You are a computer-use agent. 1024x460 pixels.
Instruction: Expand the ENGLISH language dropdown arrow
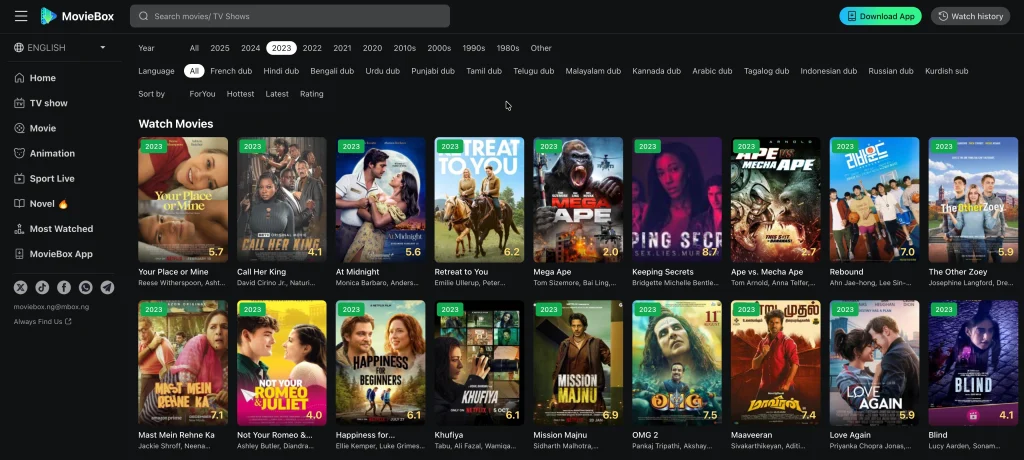pyautogui.click(x=103, y=48)
